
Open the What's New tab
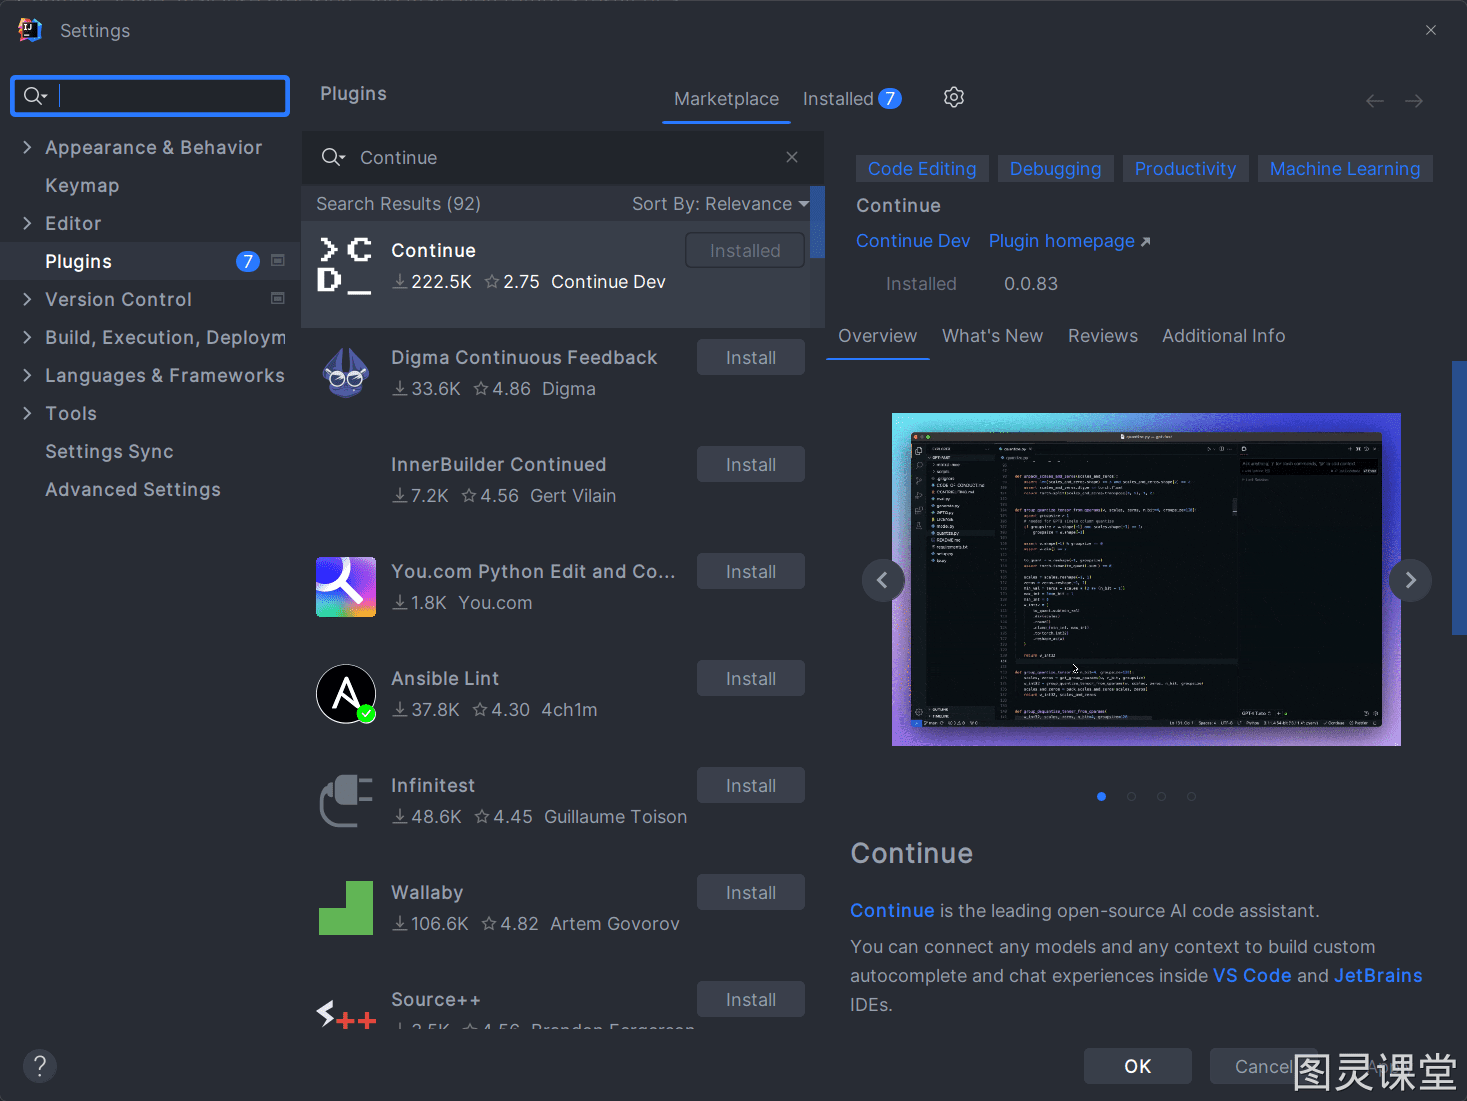(x=992, y=336)
